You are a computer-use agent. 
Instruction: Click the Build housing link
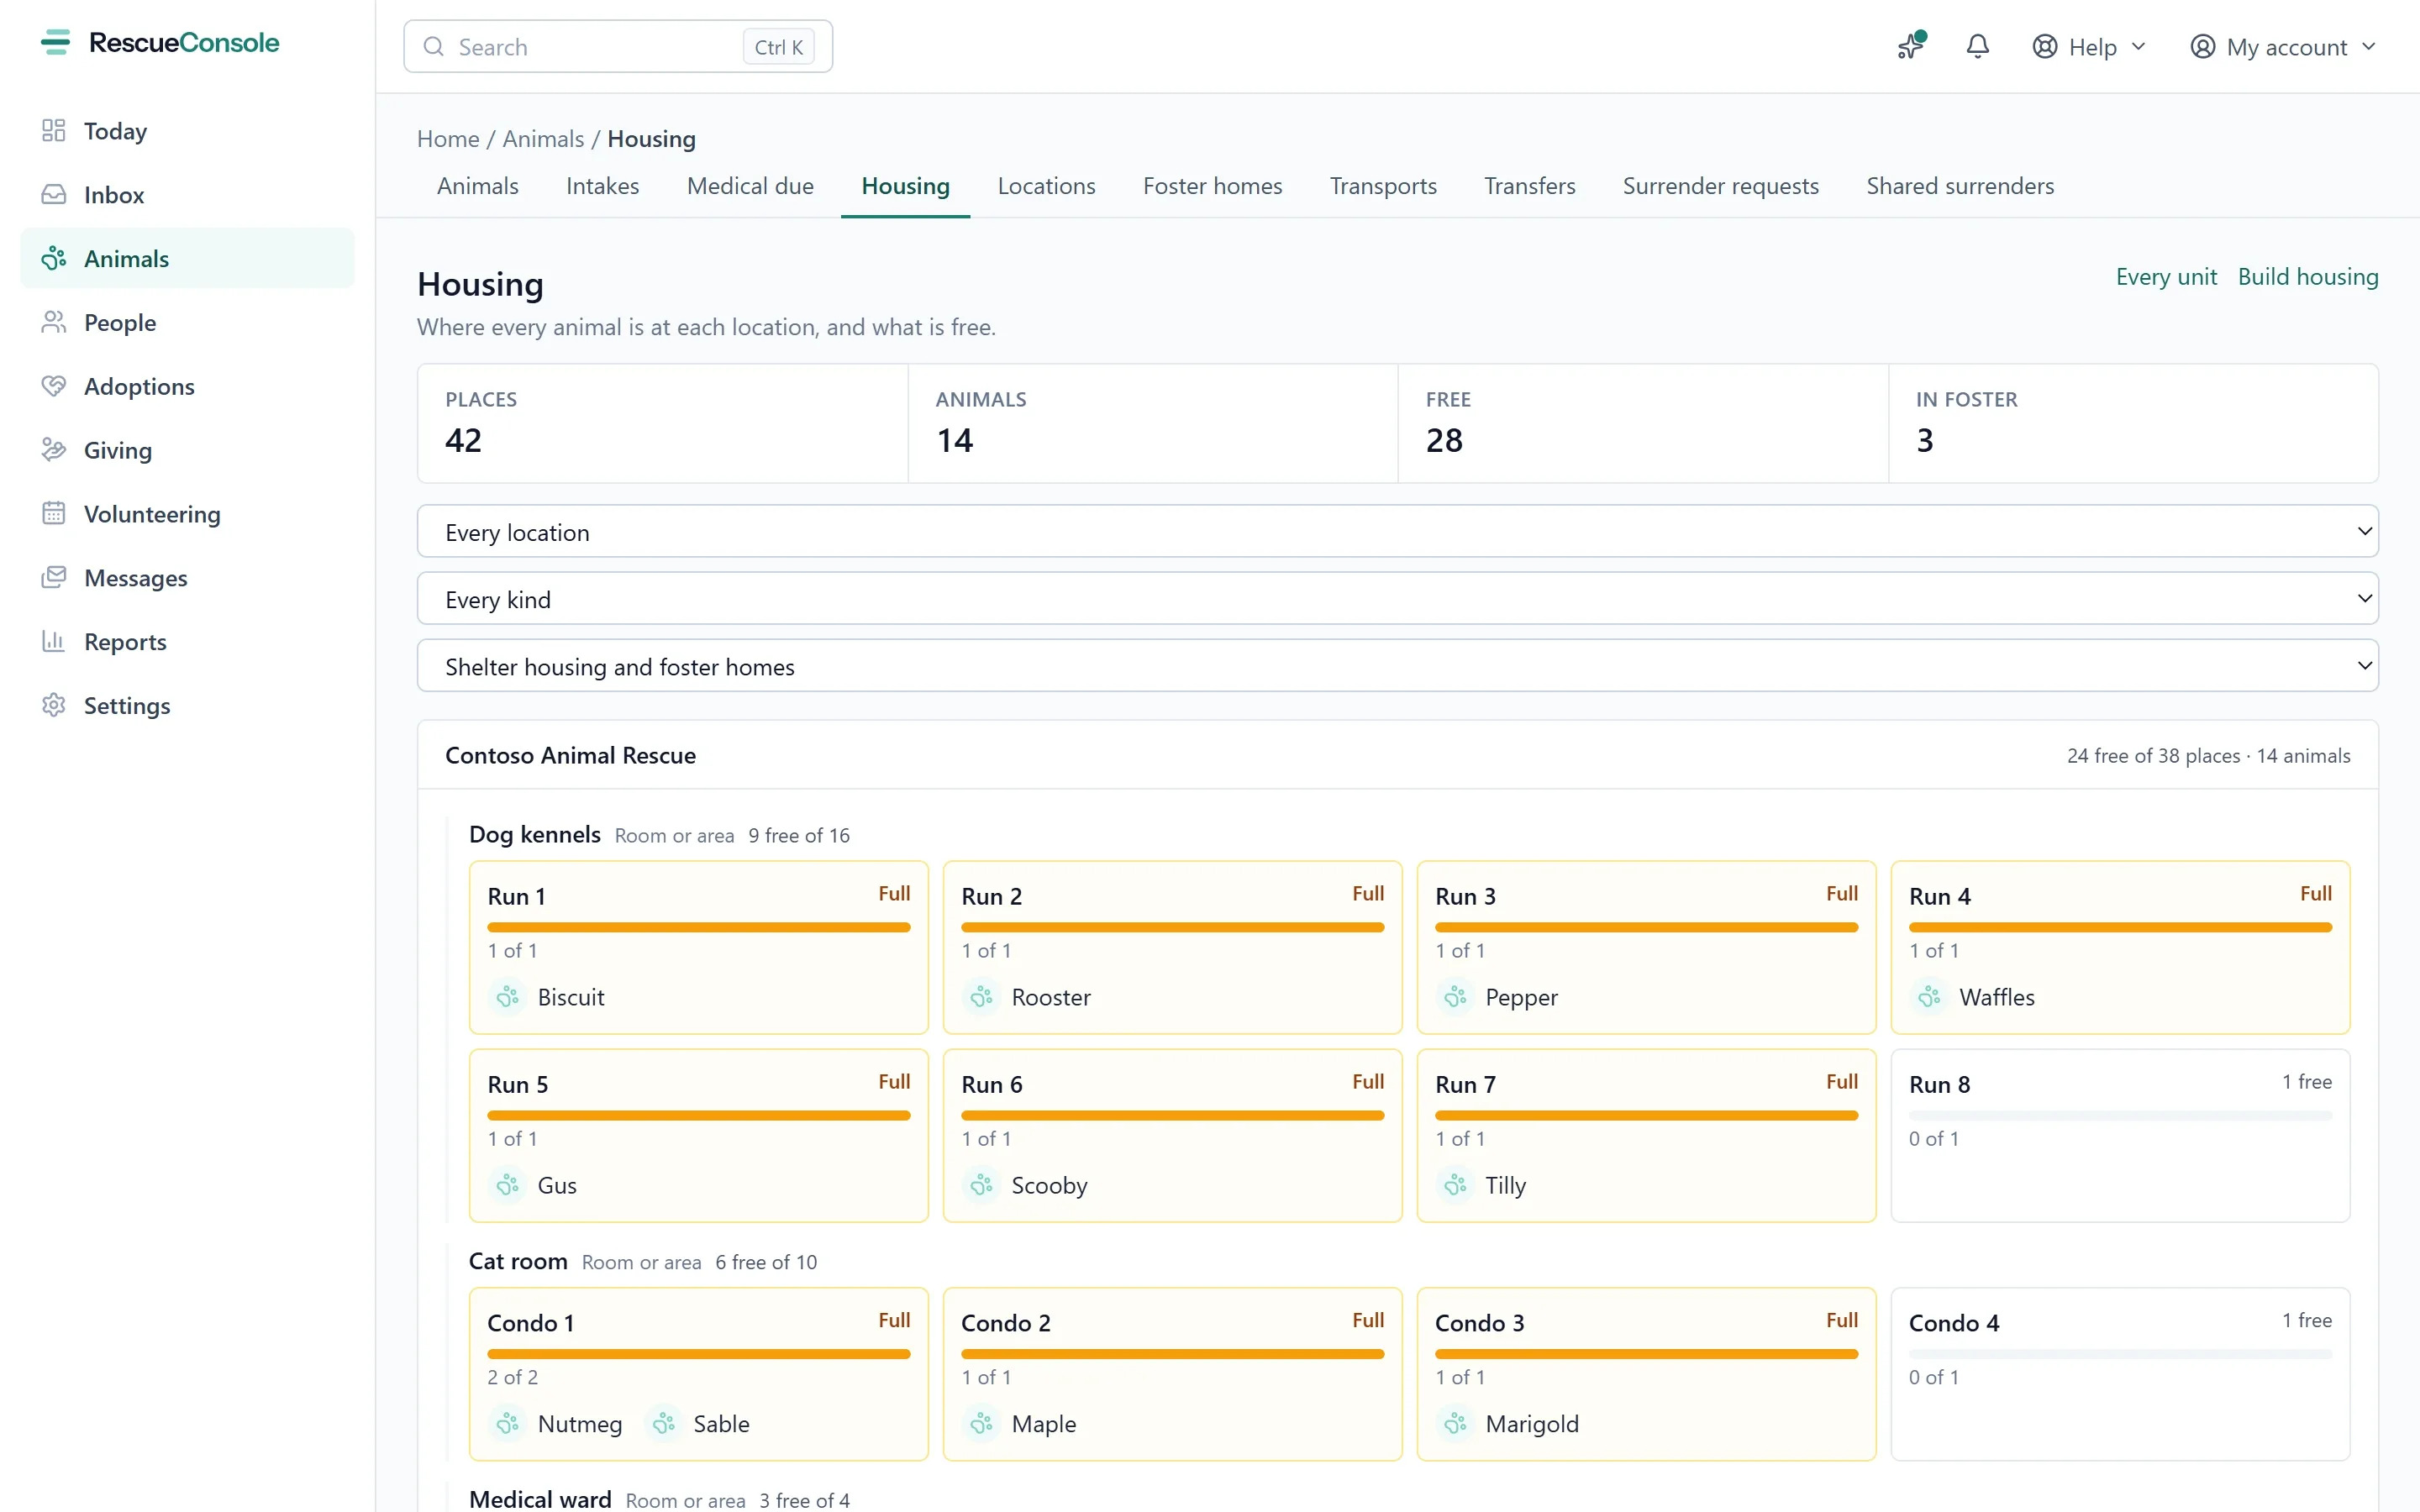2307,277
